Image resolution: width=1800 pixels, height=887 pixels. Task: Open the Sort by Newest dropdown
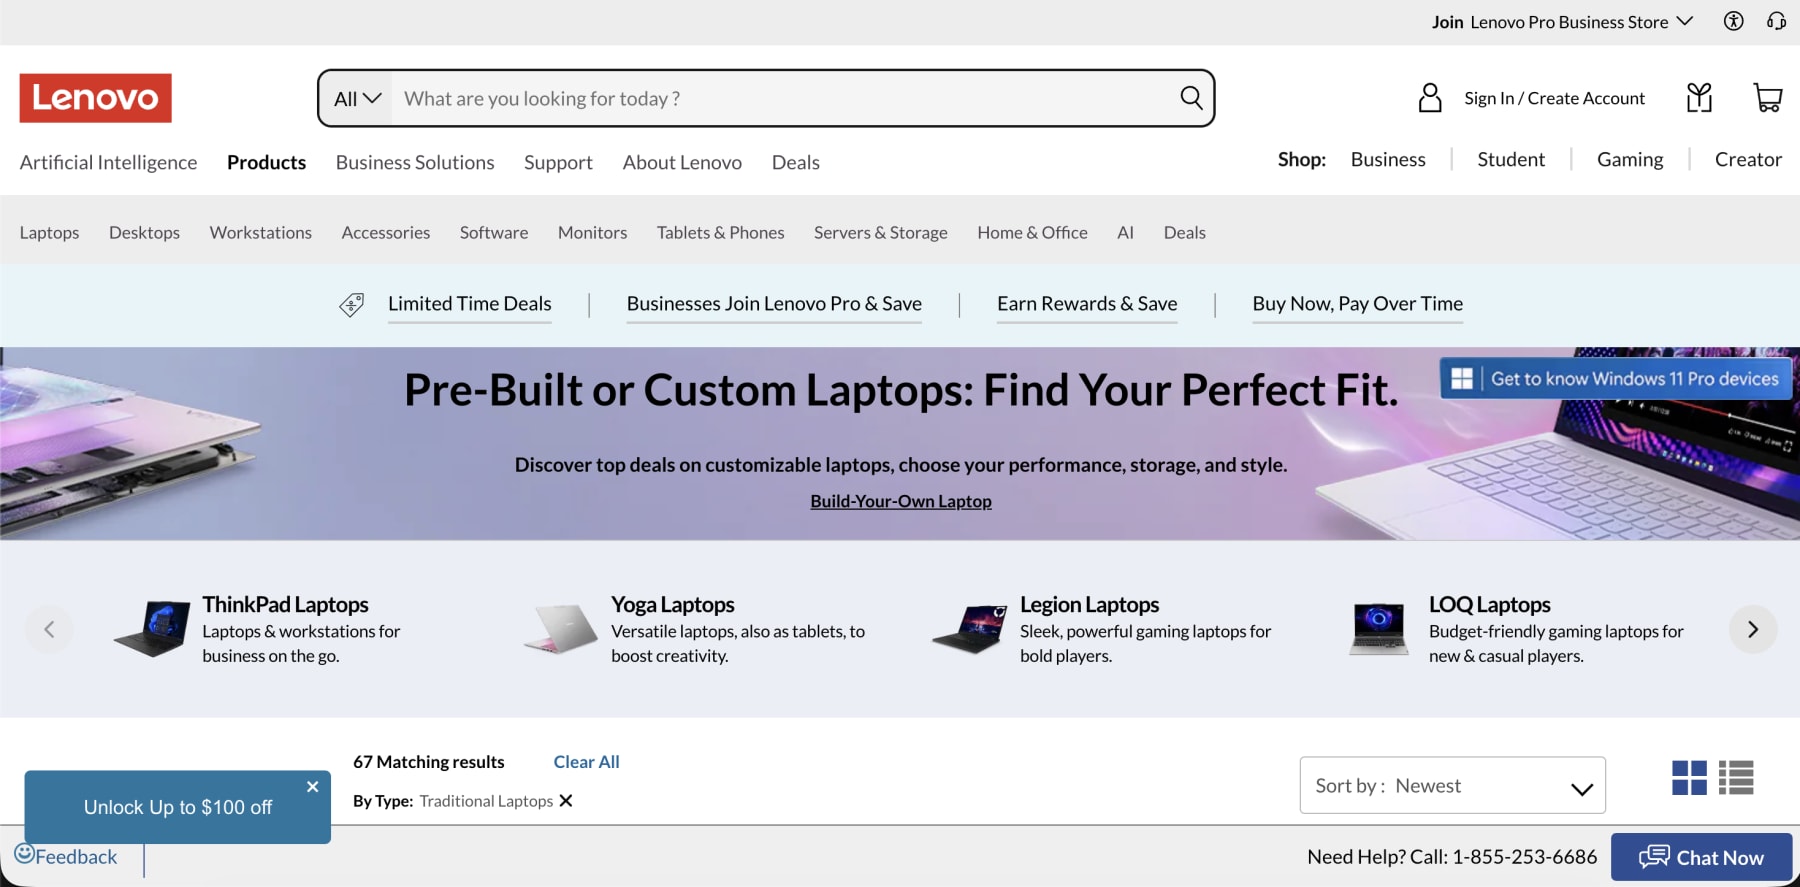pyautogui.click(x=1453, y=785)
